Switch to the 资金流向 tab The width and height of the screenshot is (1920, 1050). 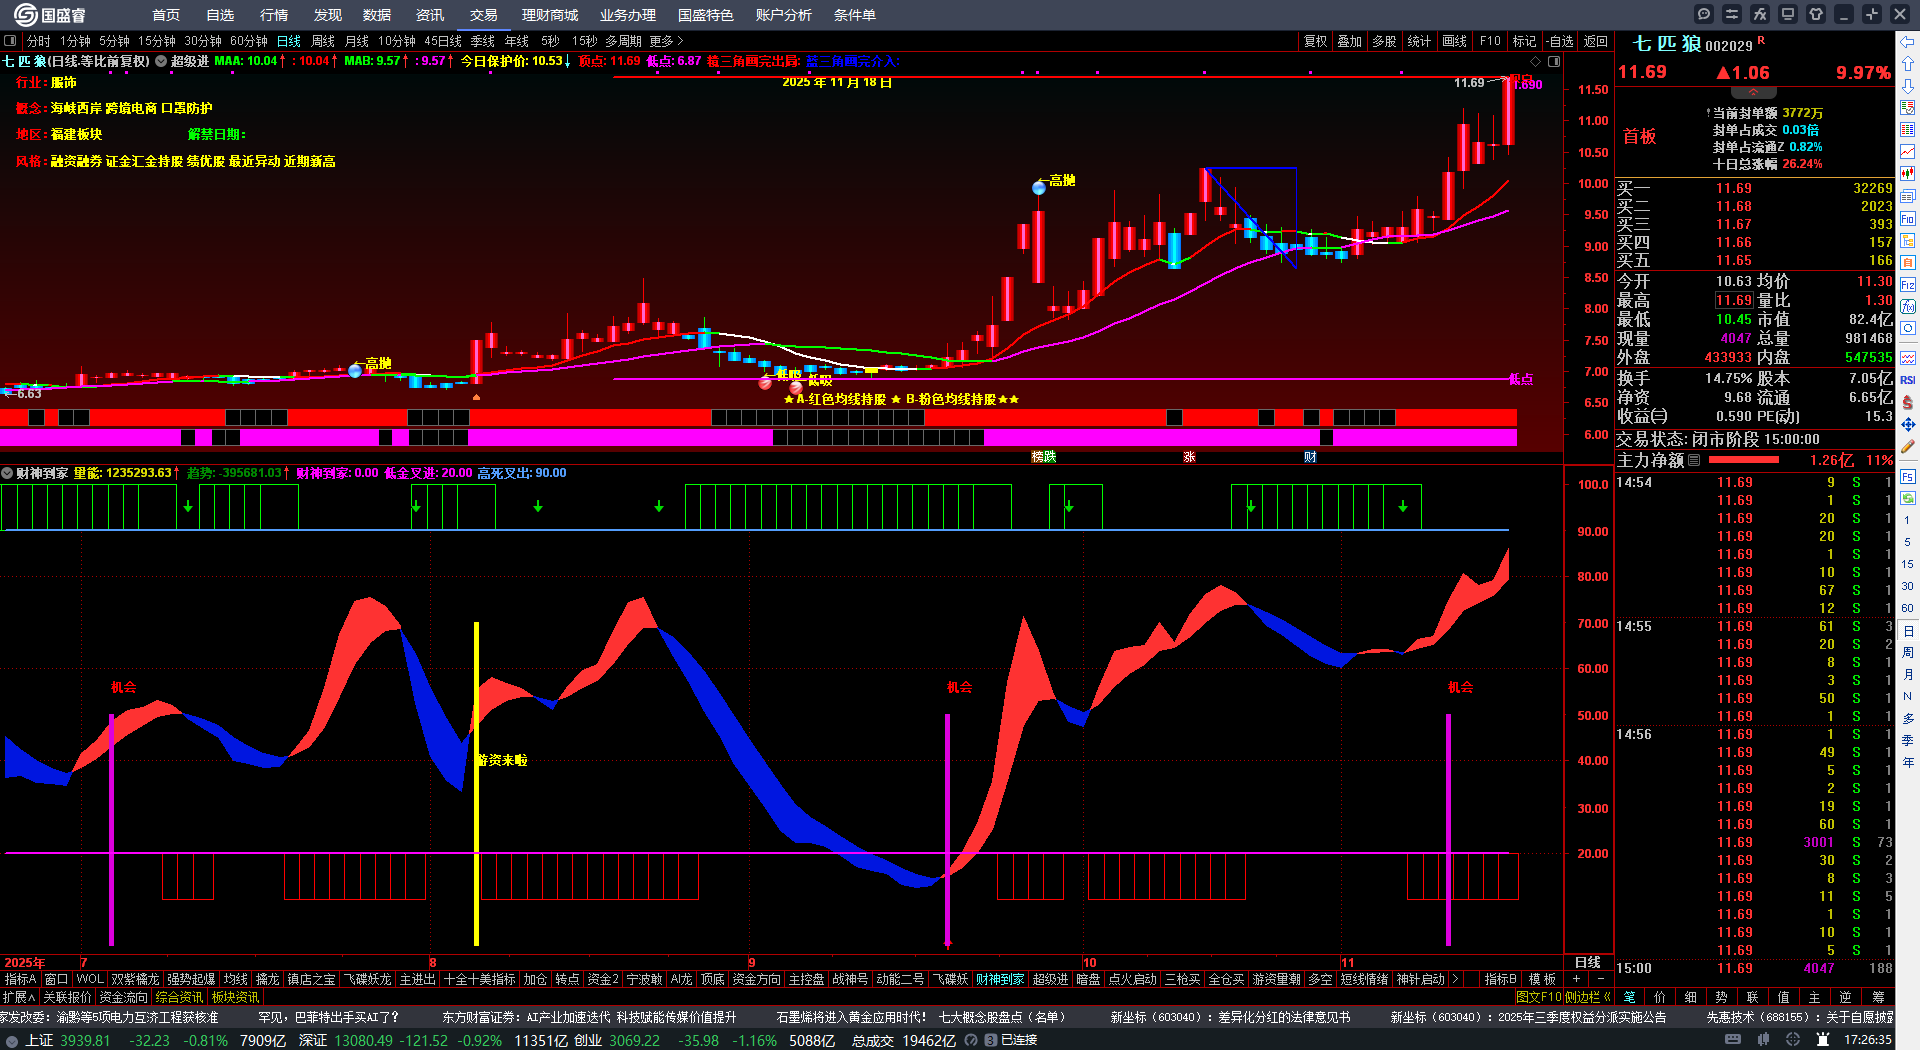coord(124,997)
